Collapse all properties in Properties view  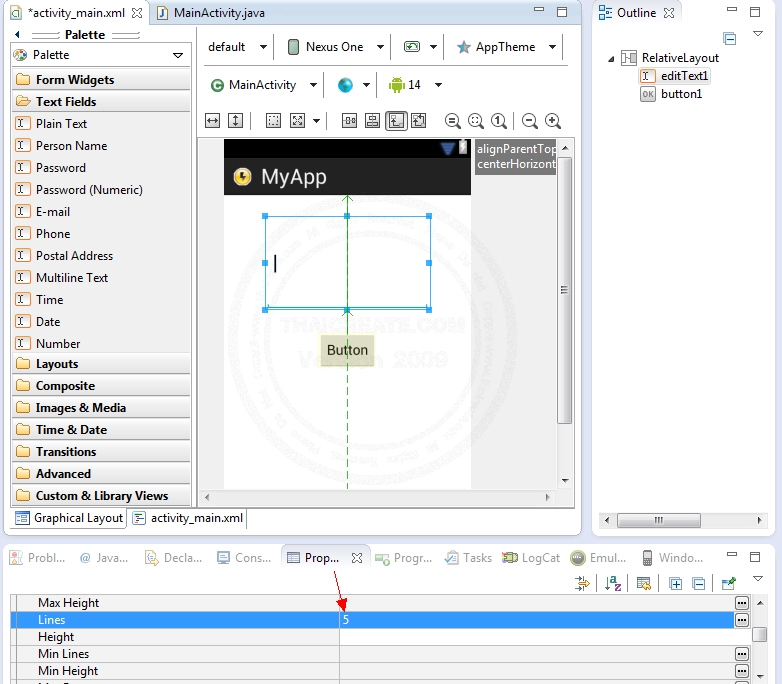(699, 583)
